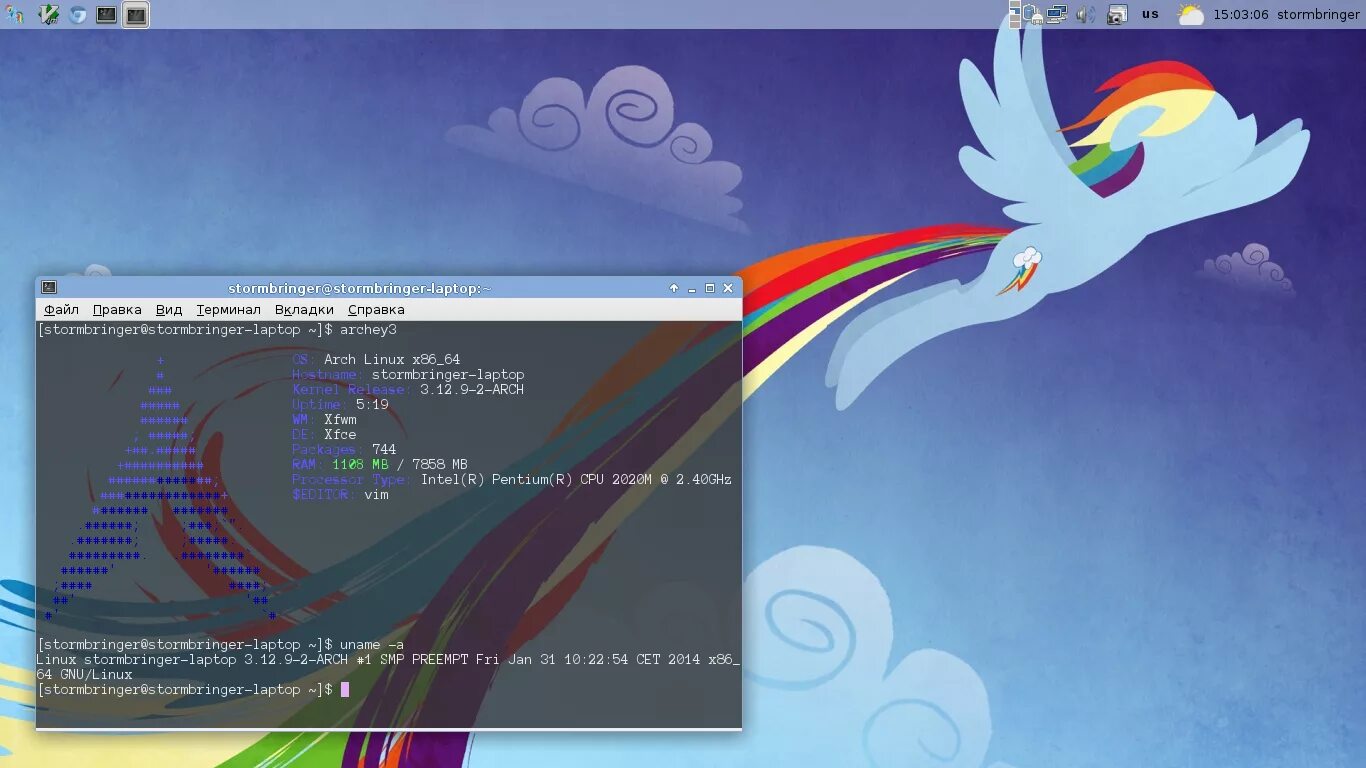The height and width of the screenshot is (768, 1366).
Task: Click the Uptime value '5:19'
Action: coord(372,405)
